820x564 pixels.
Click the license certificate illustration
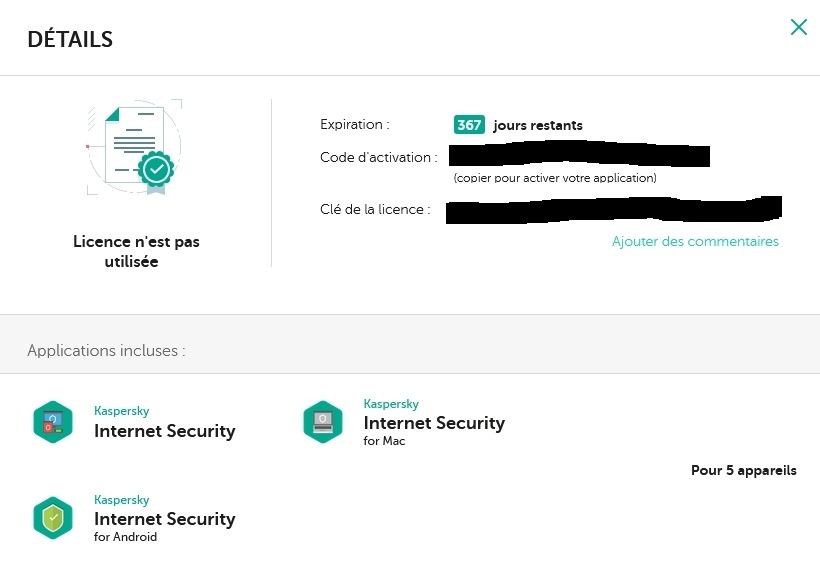135,148
